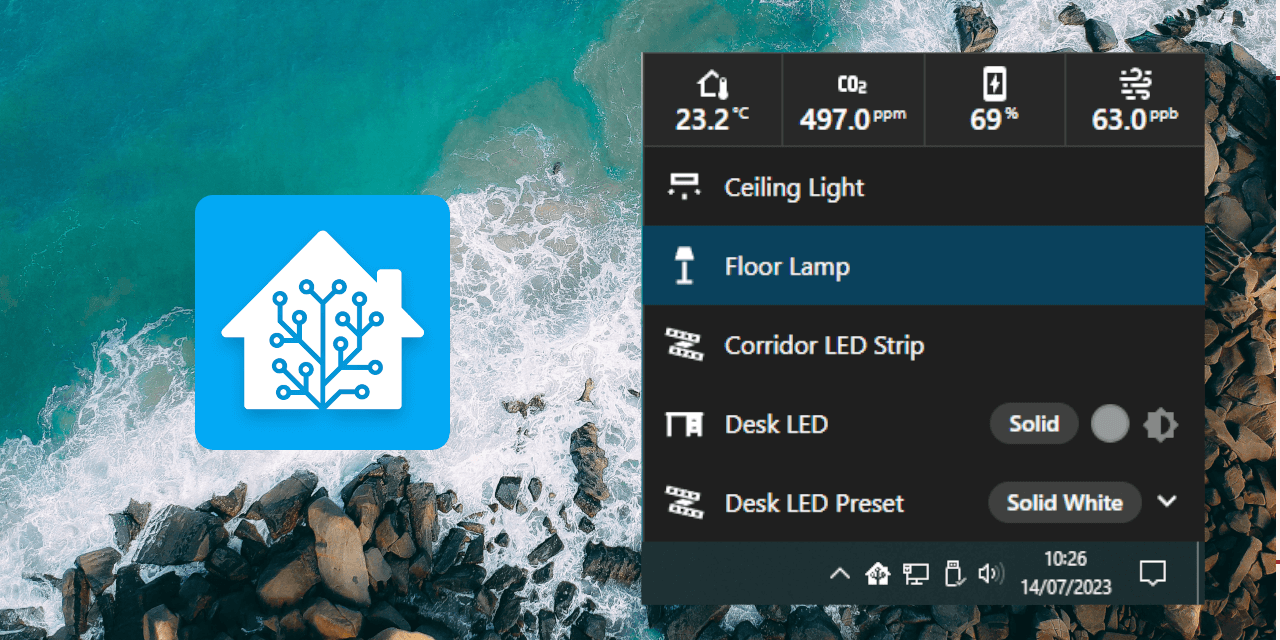Toggle the Floor Lamp entry
Screen dimensions: 1280x640
coord(787,267)
